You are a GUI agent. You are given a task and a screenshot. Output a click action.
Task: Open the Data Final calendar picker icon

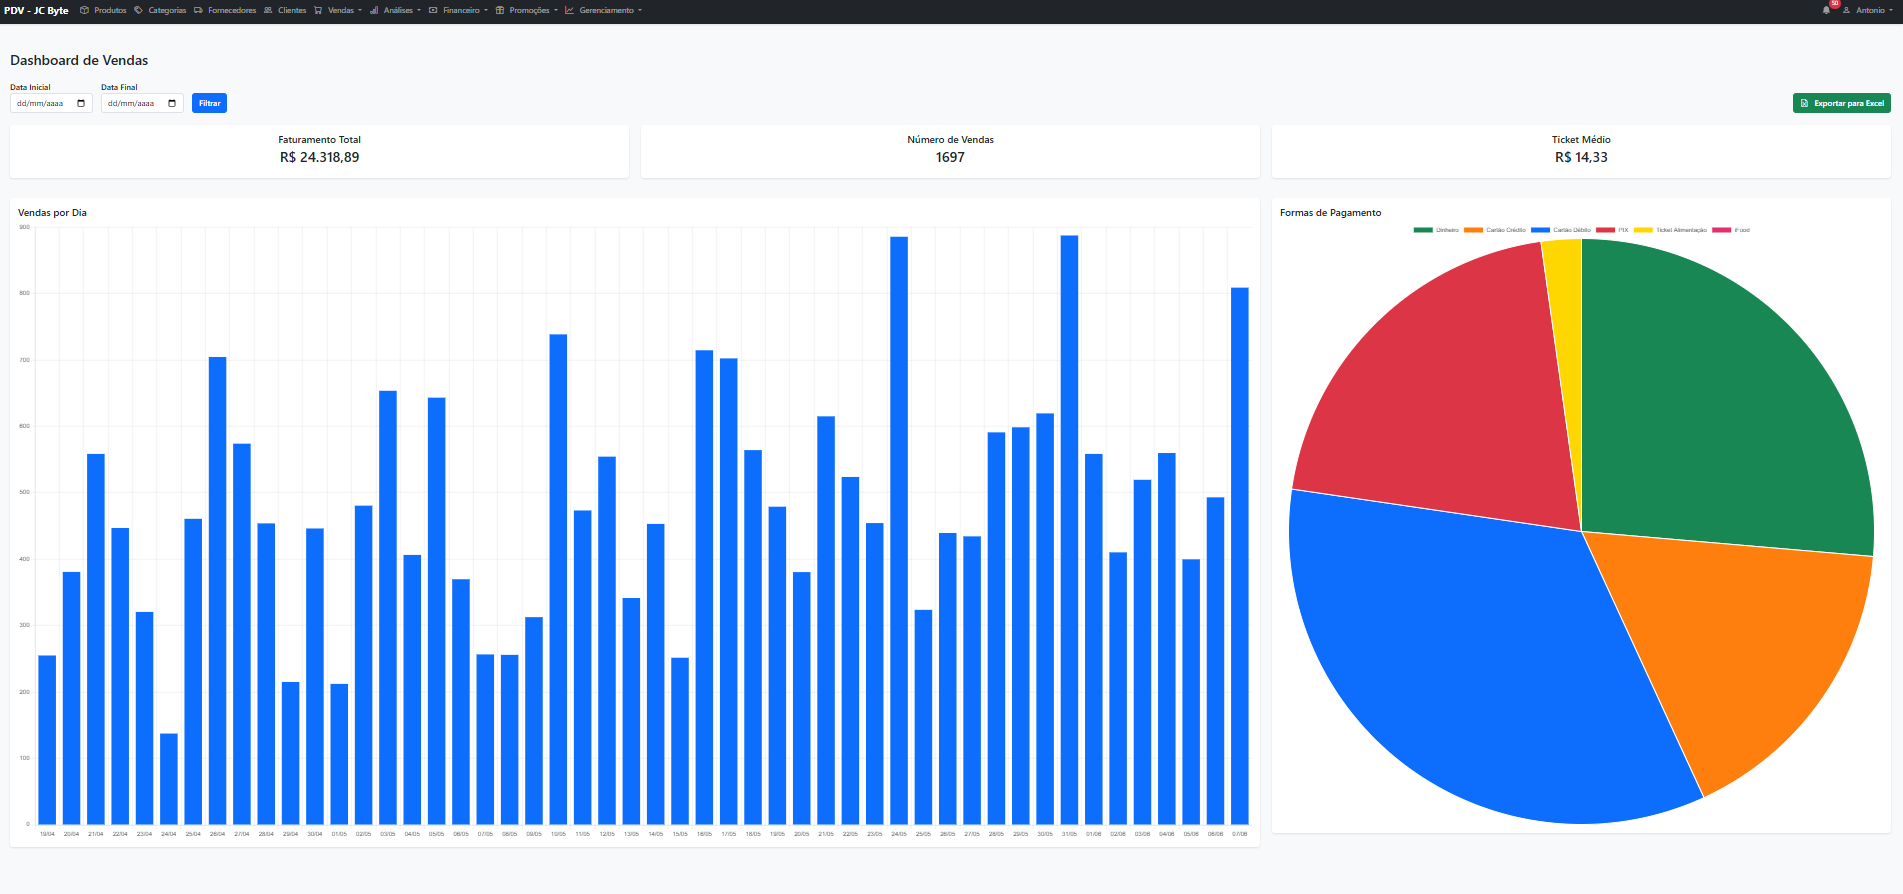pyautogui.click(x=172, y=103)
